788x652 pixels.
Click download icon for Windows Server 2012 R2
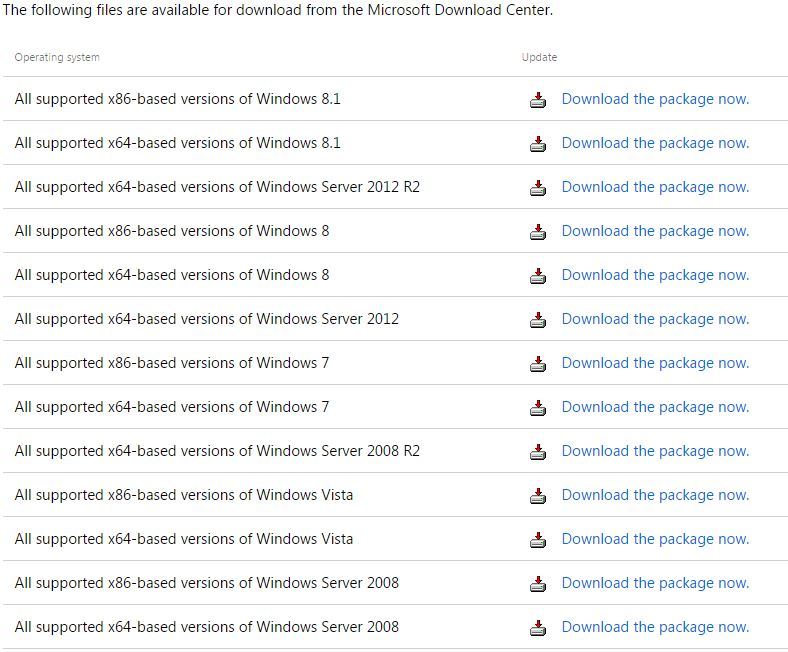[x=538, y=188]
